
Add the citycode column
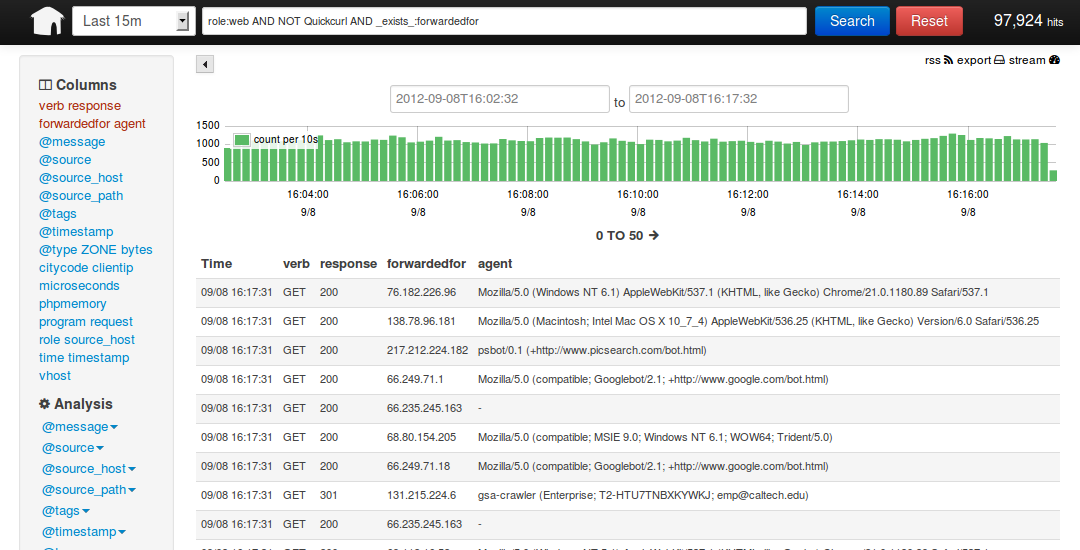tap(63, 268)
